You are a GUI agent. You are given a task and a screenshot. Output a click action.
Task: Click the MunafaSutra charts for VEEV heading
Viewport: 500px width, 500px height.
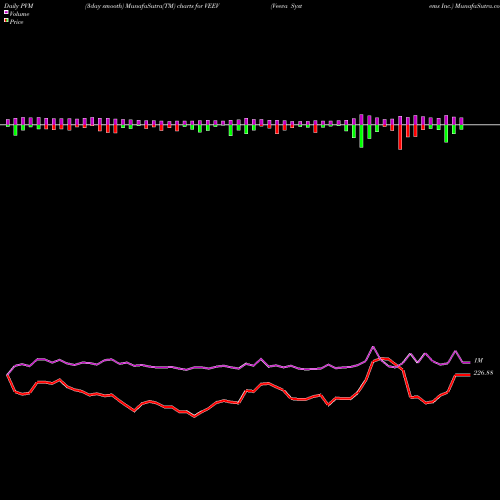coord(152,6)
